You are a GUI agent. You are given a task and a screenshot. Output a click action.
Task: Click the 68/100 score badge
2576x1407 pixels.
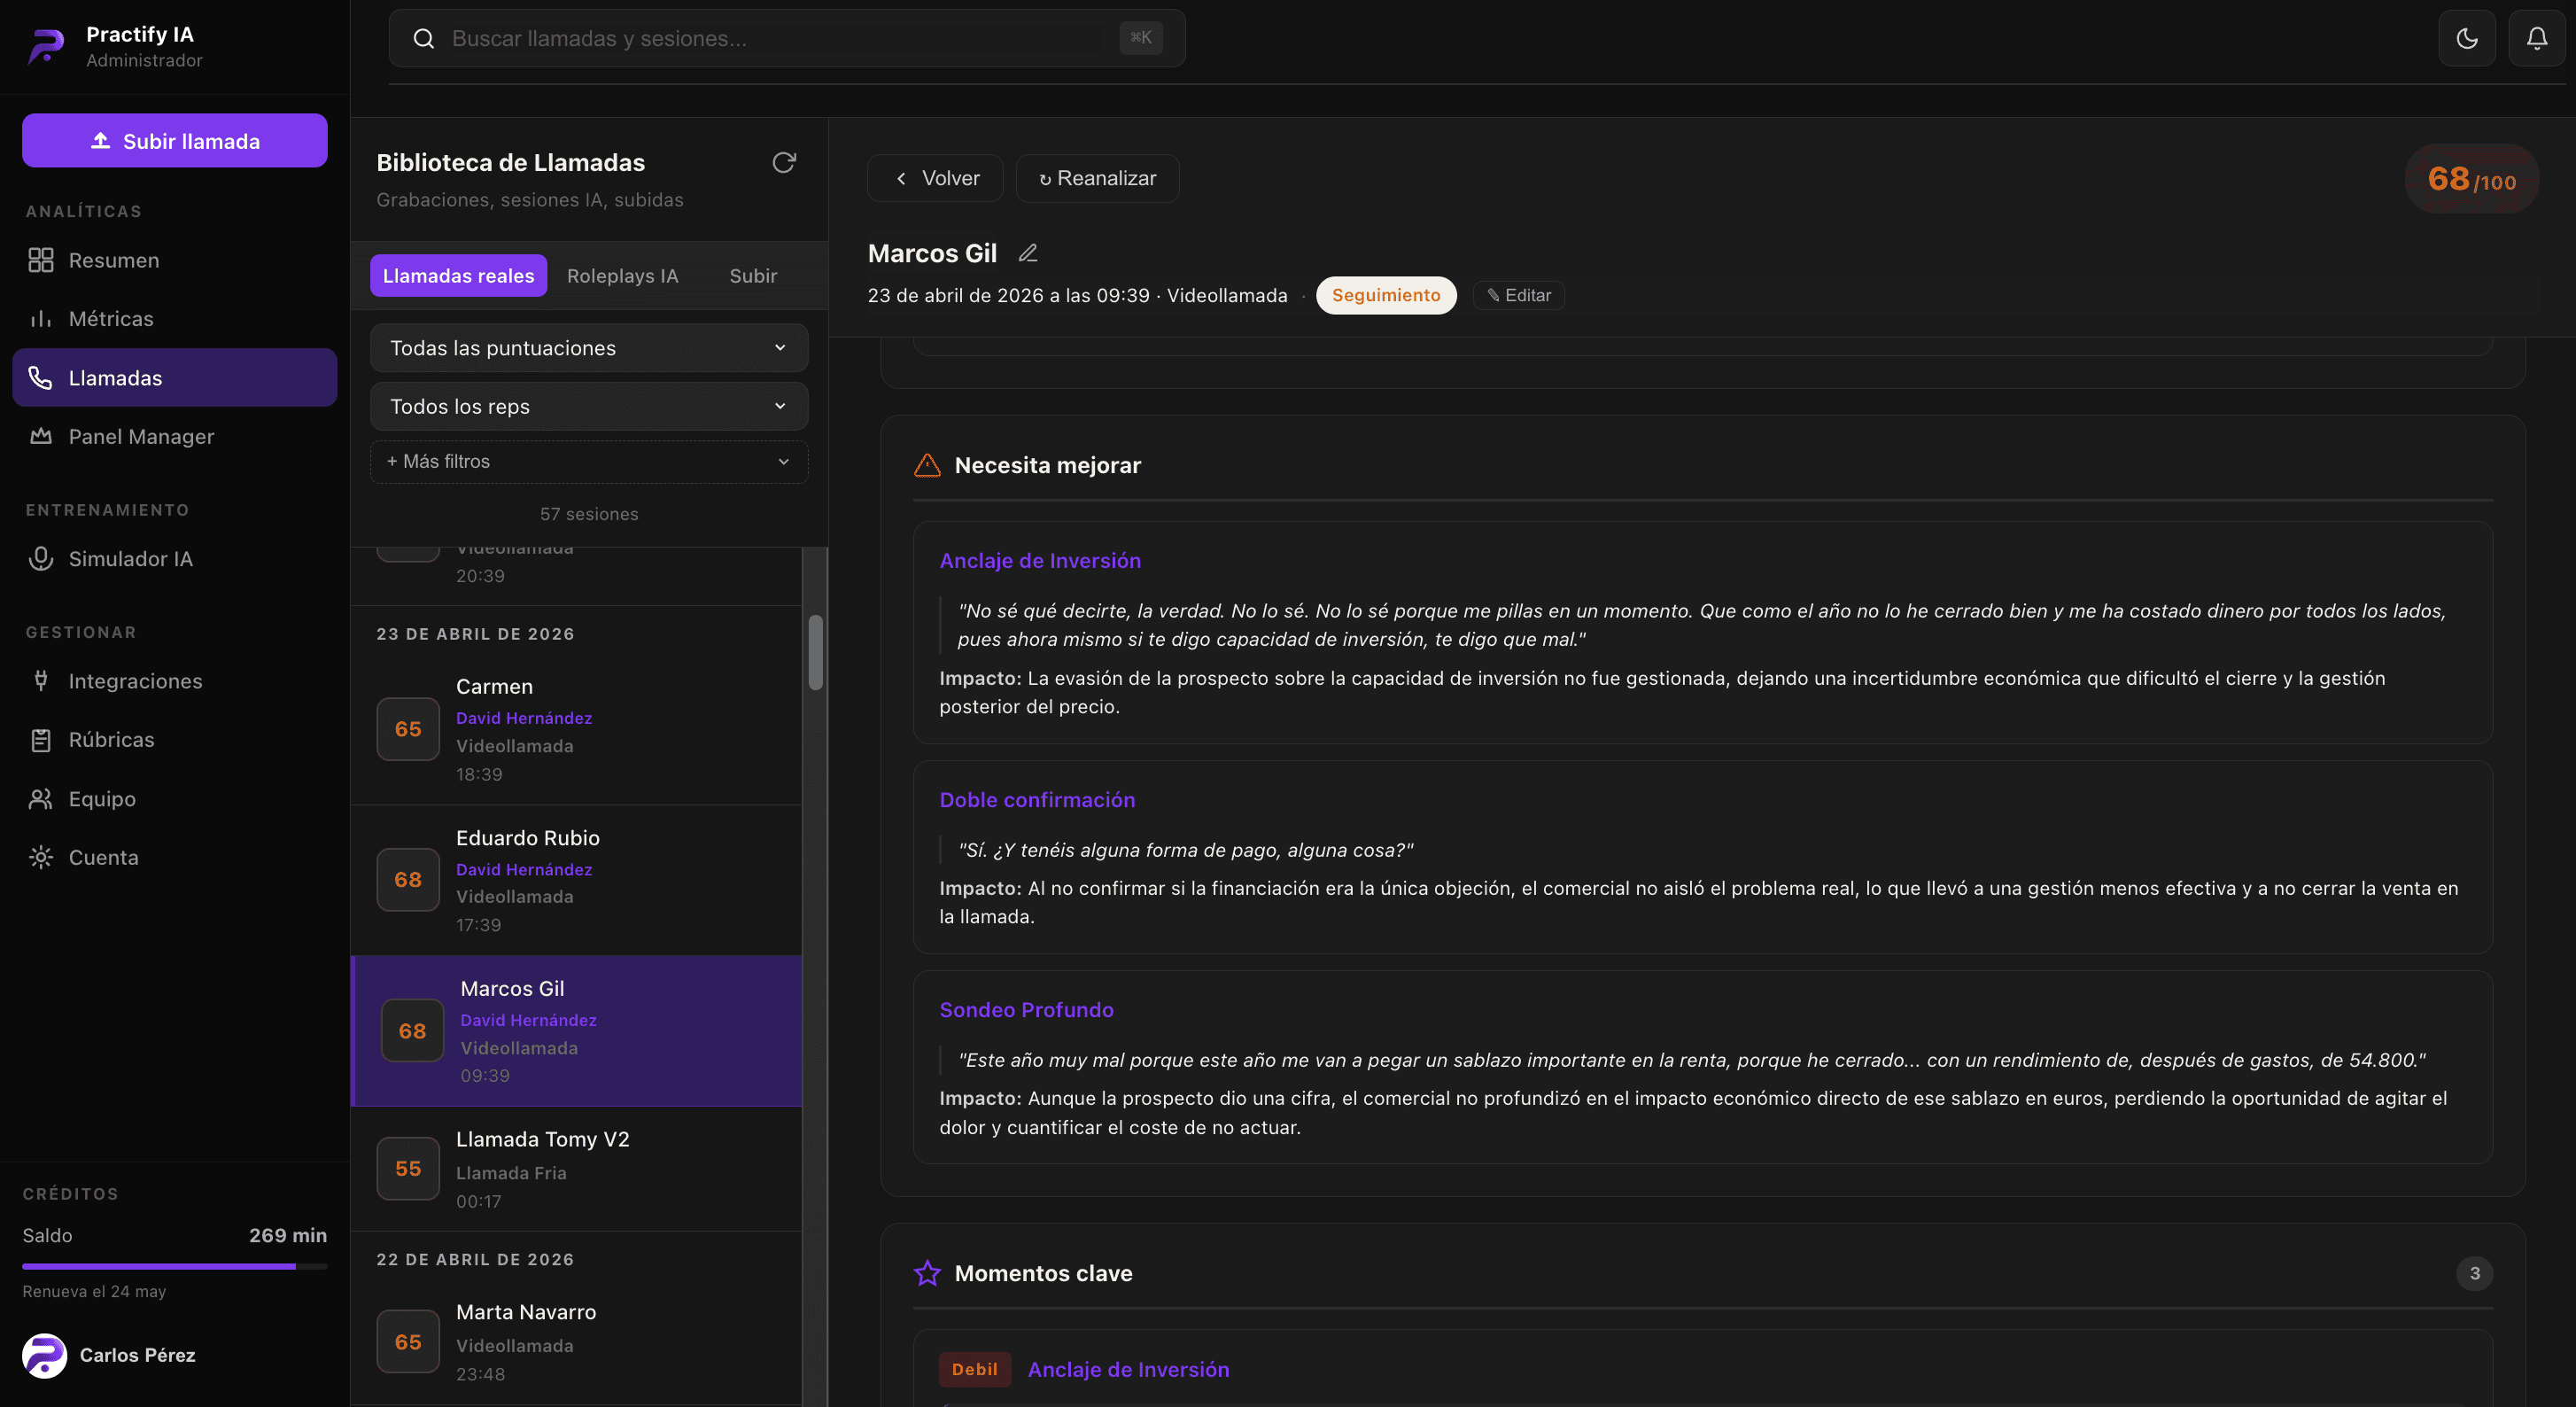tap(2472, 179)
